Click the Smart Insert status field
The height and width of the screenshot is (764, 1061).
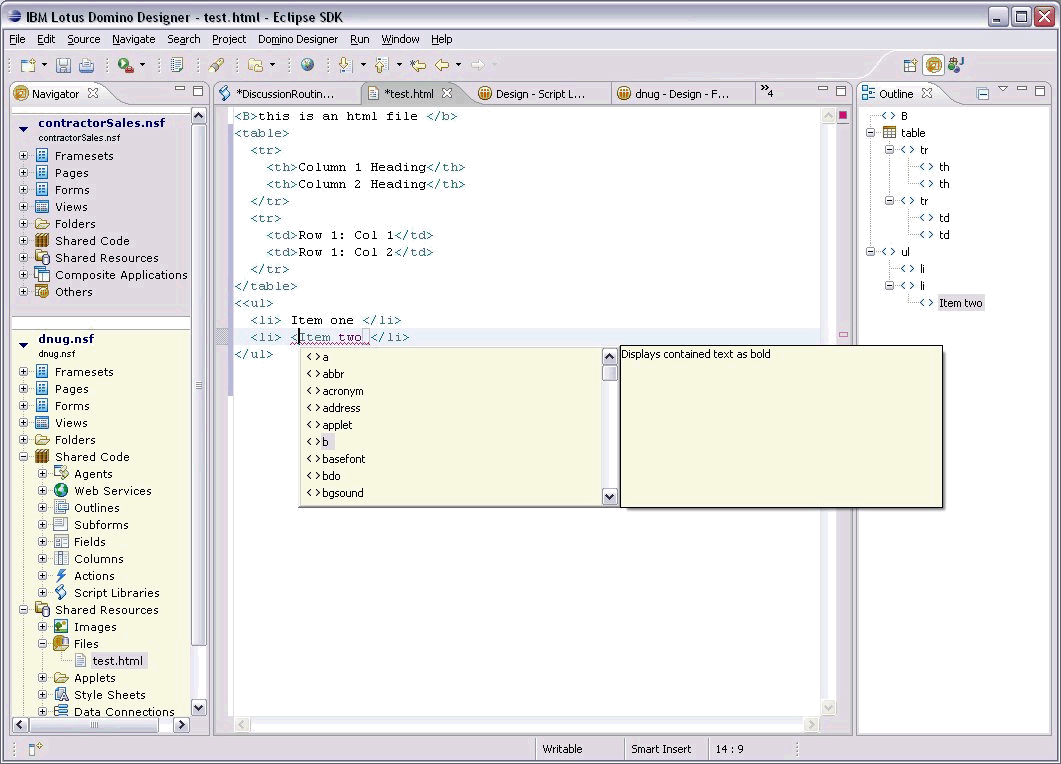coord(661,749)
